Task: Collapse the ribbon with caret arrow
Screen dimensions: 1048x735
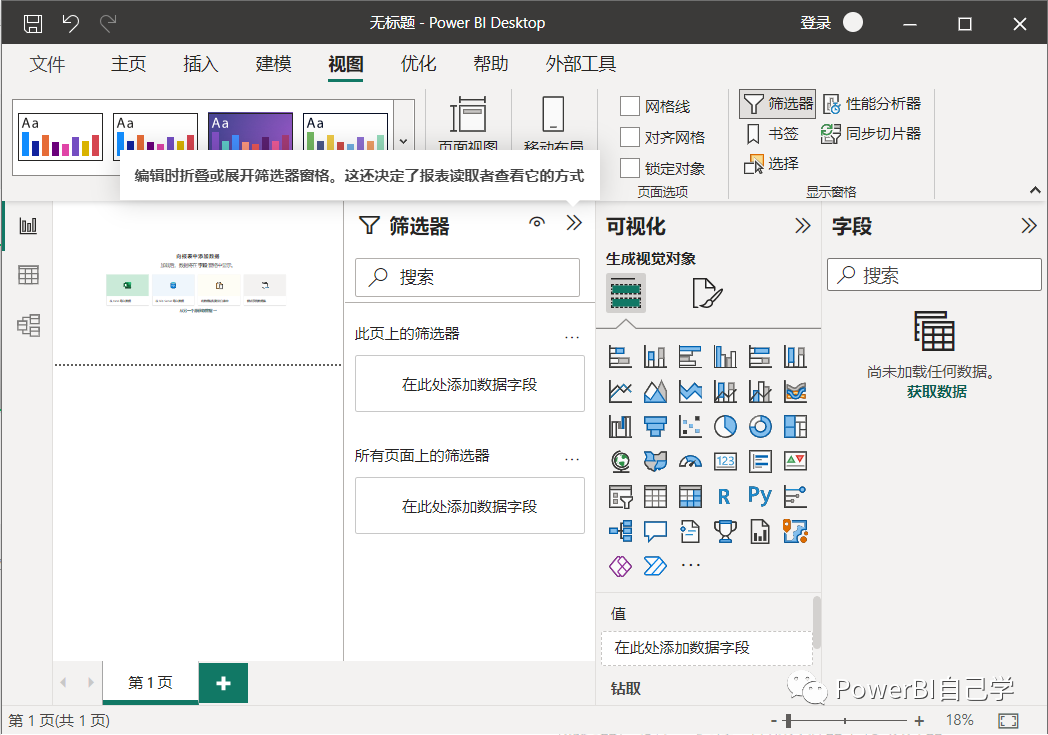Action: click(x=1035, y=190)
